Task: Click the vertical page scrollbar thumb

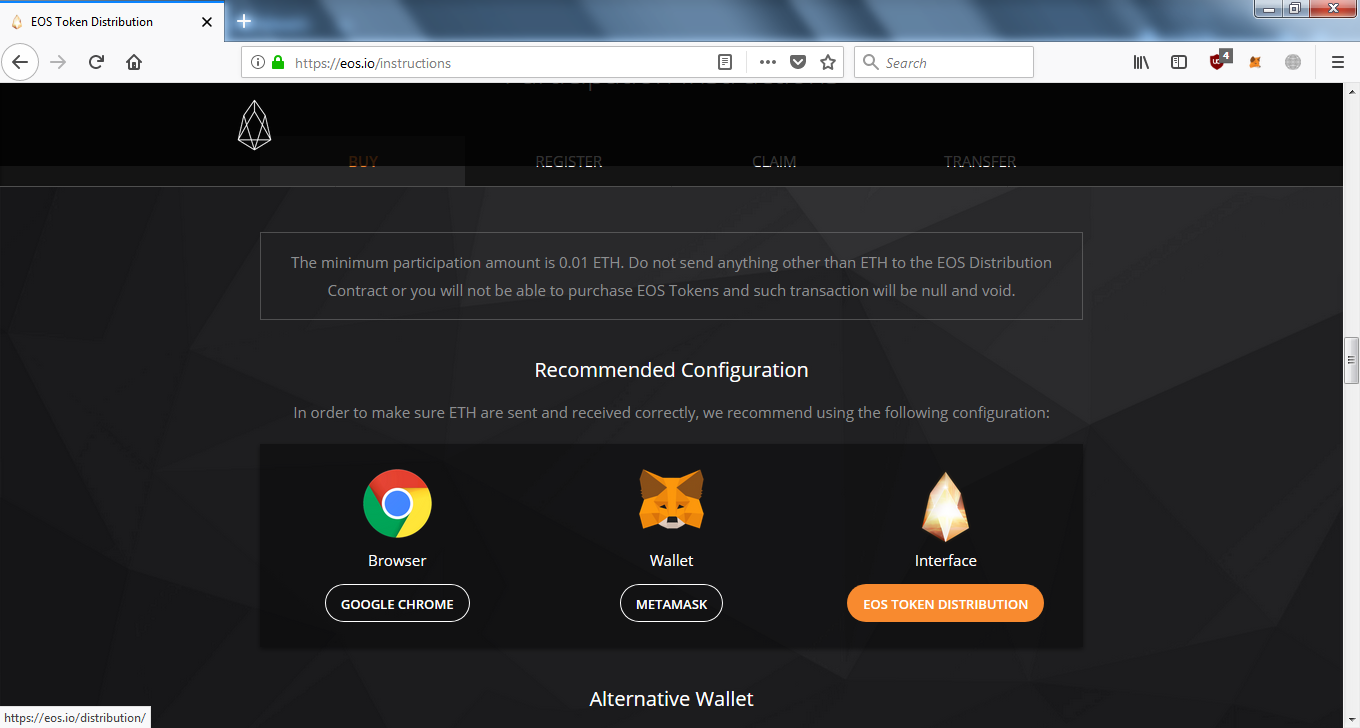Action: (1351, 360)
